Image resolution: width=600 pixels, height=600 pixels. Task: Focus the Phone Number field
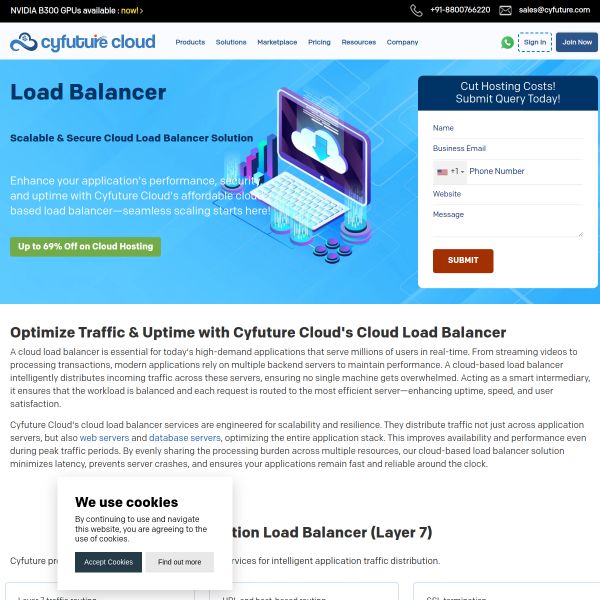click(525, 172)
